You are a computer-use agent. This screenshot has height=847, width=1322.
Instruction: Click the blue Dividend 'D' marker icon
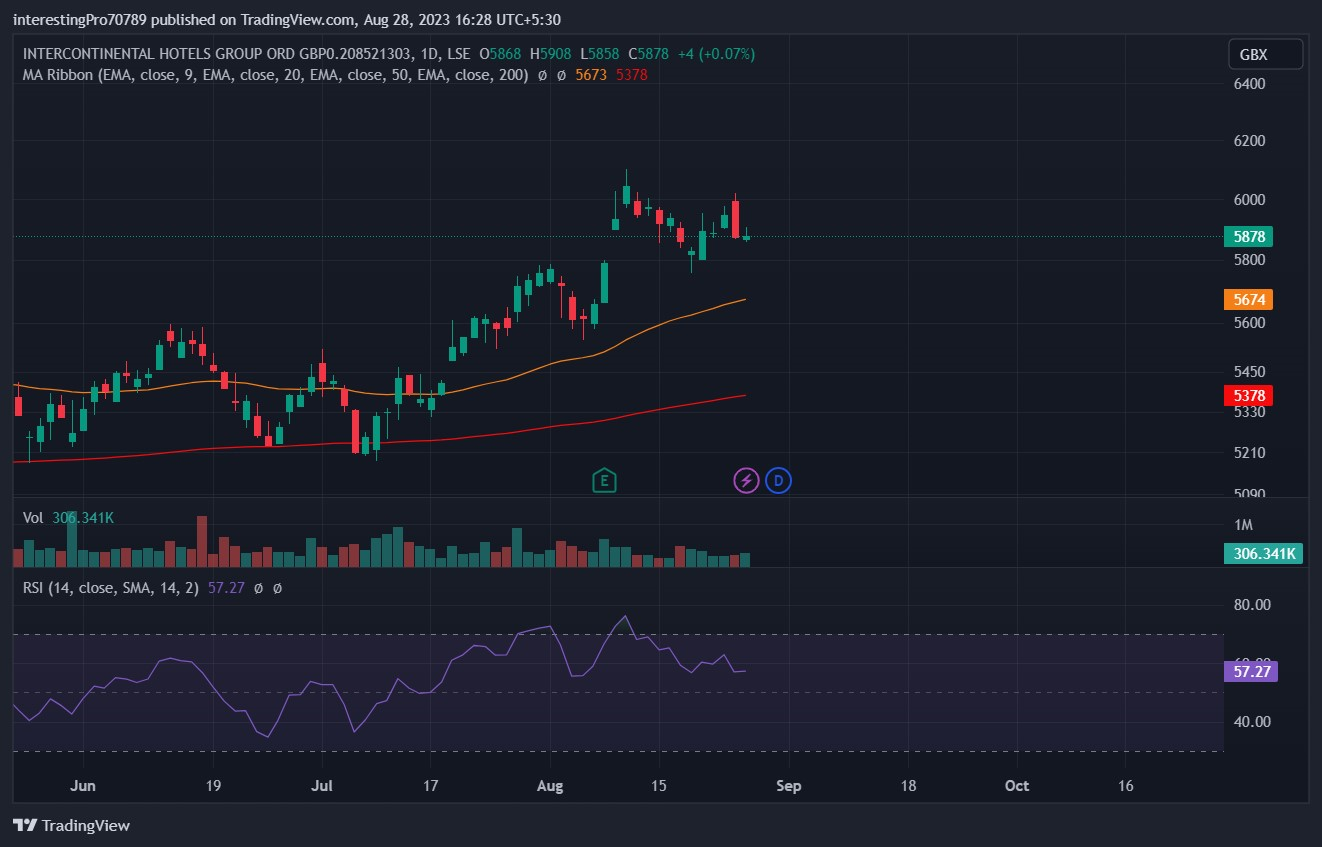(778, 481)
